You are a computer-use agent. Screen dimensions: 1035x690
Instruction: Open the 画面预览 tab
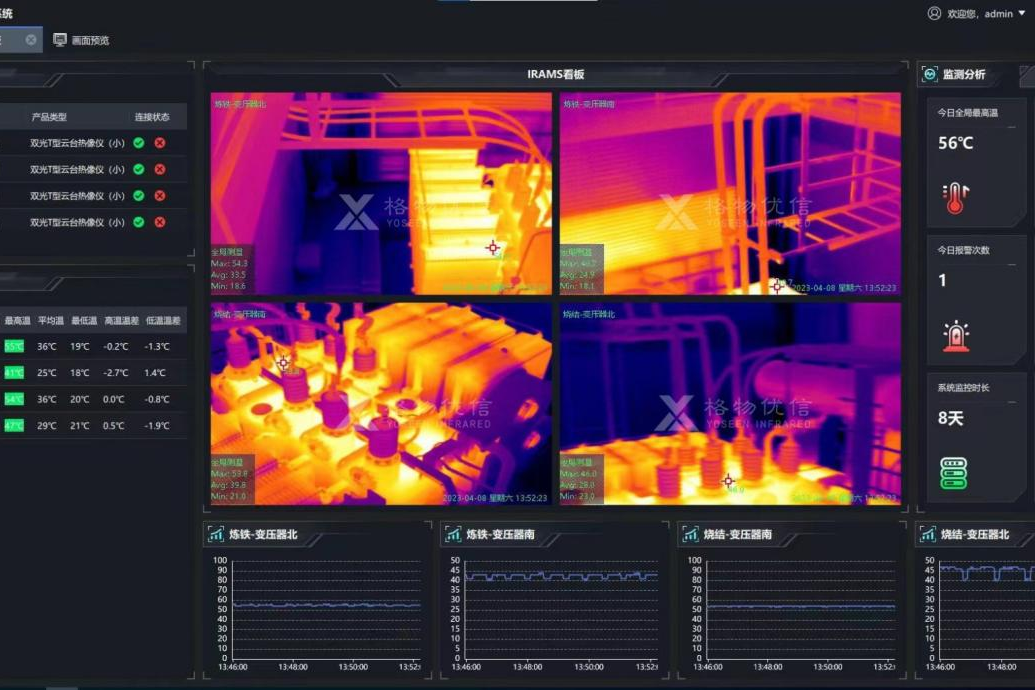[90, 40]
